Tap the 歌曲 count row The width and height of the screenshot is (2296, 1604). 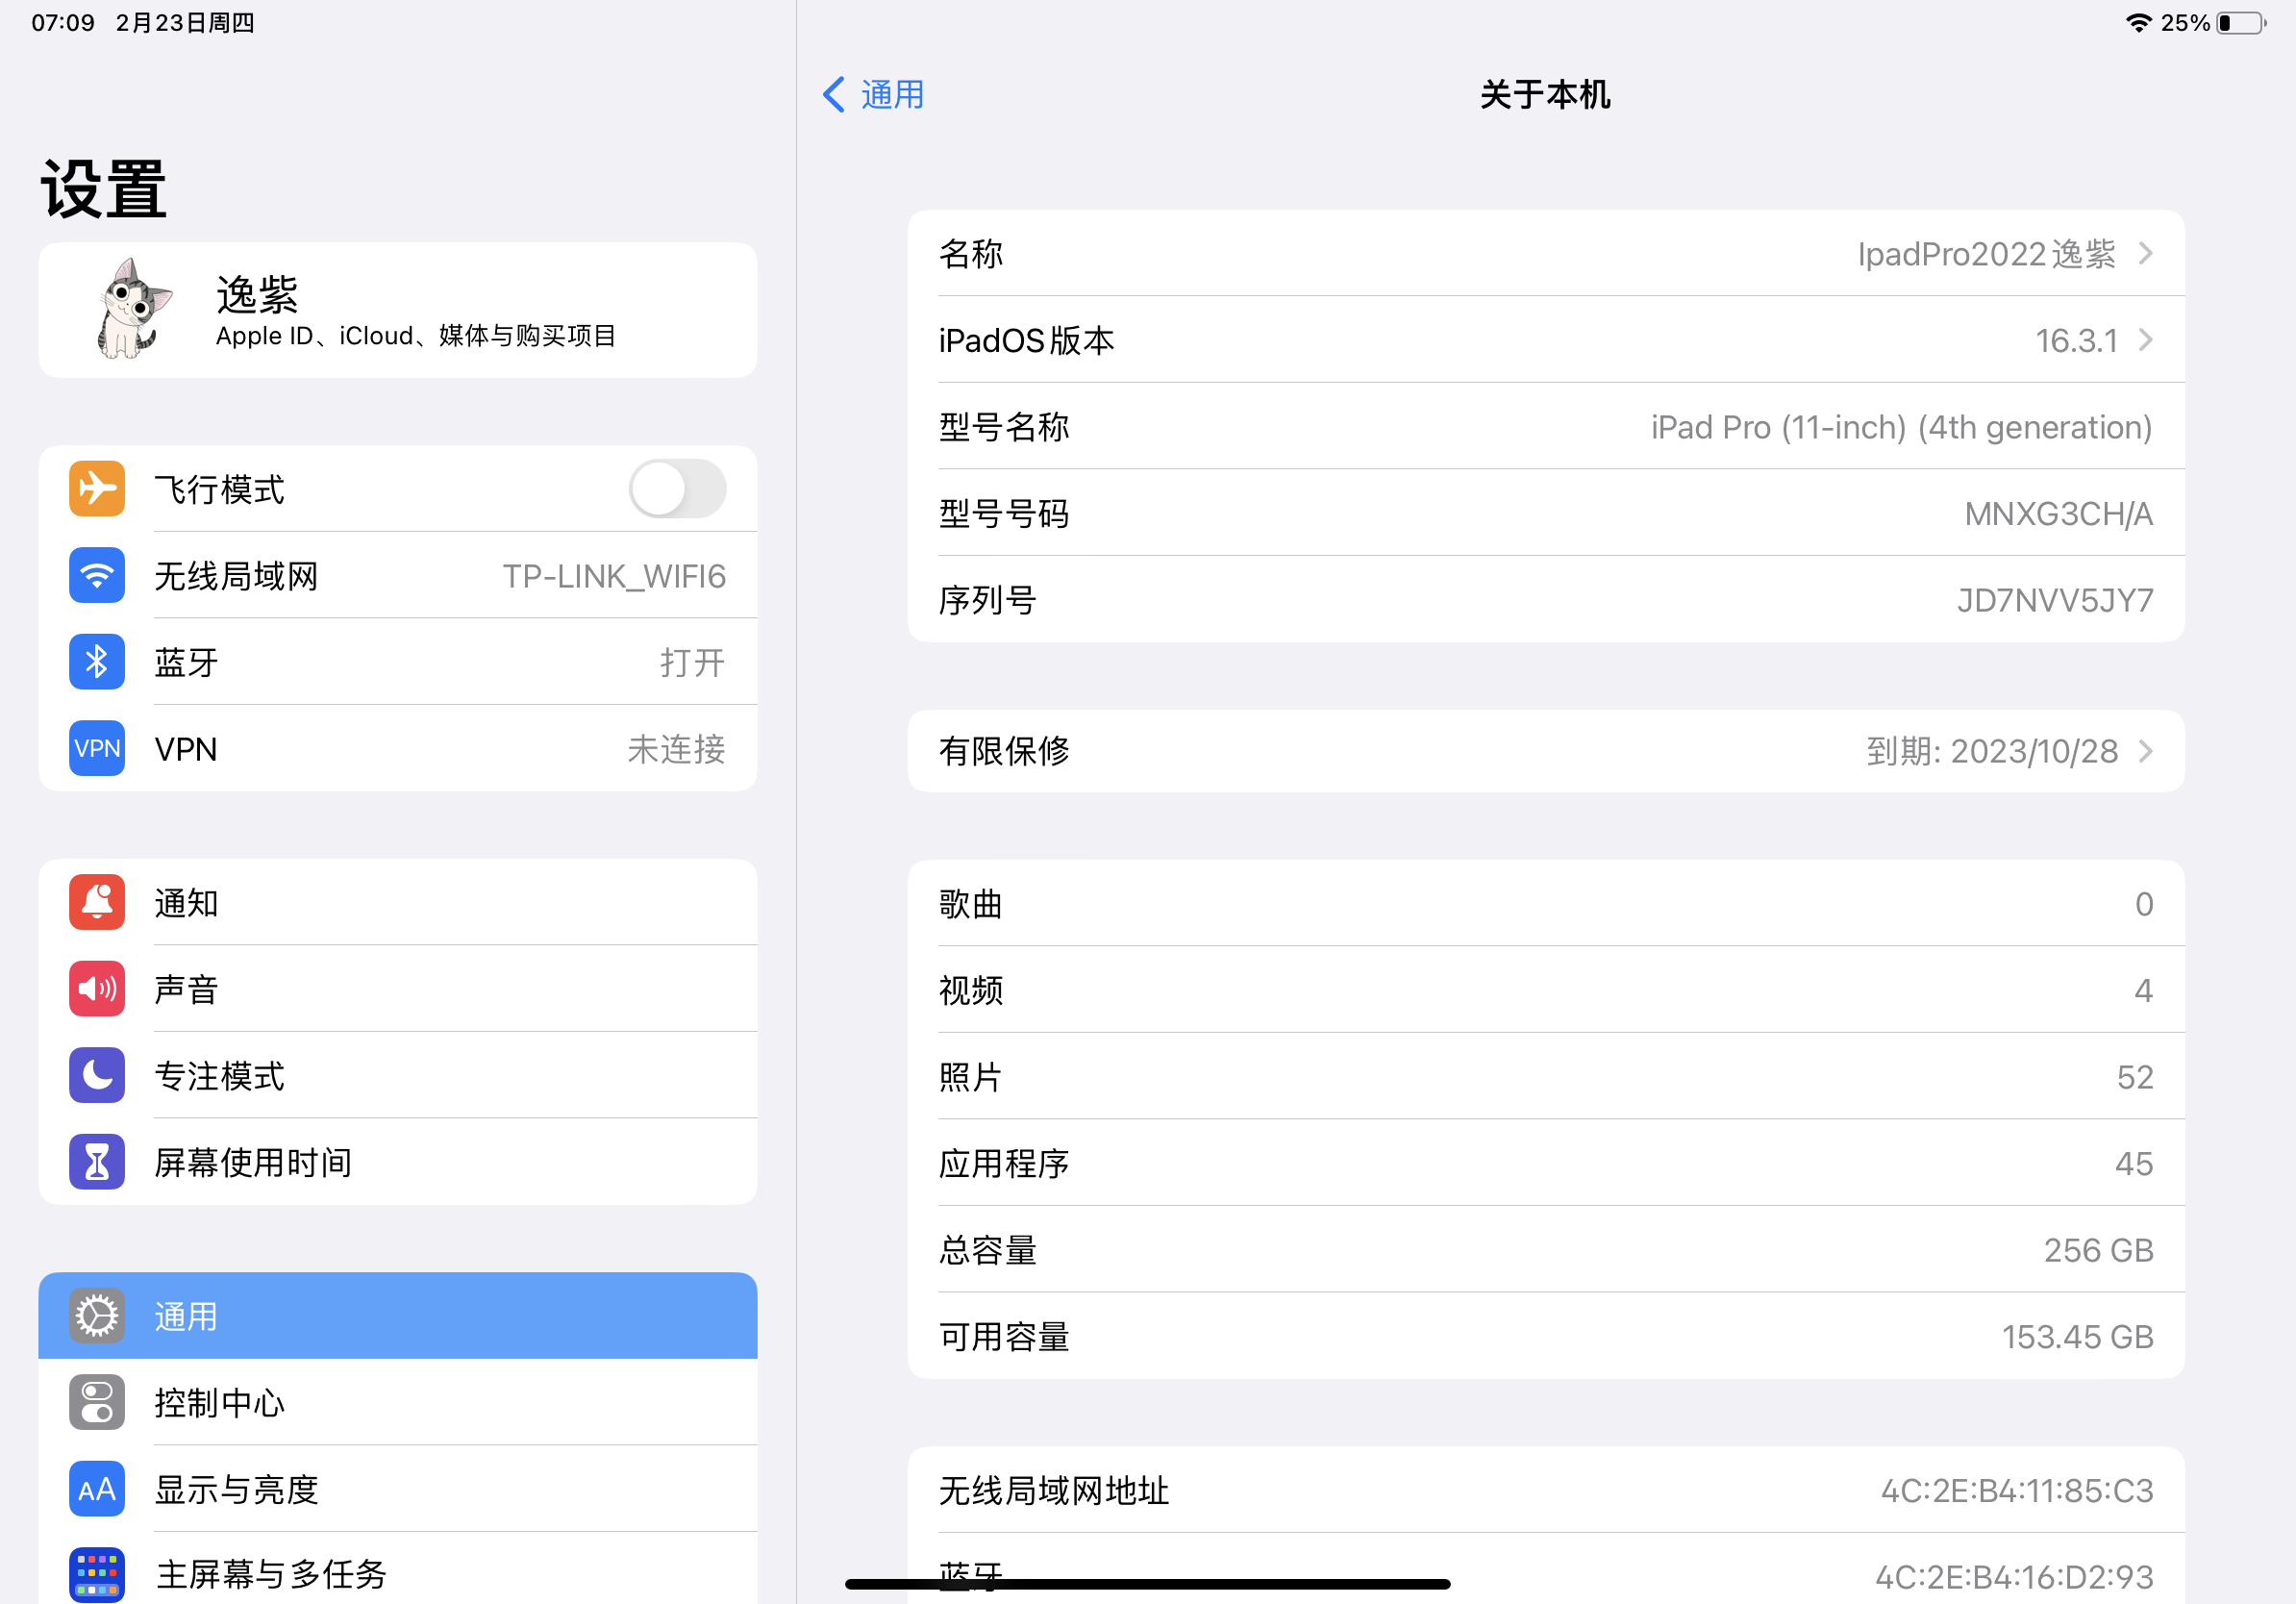1546,904
